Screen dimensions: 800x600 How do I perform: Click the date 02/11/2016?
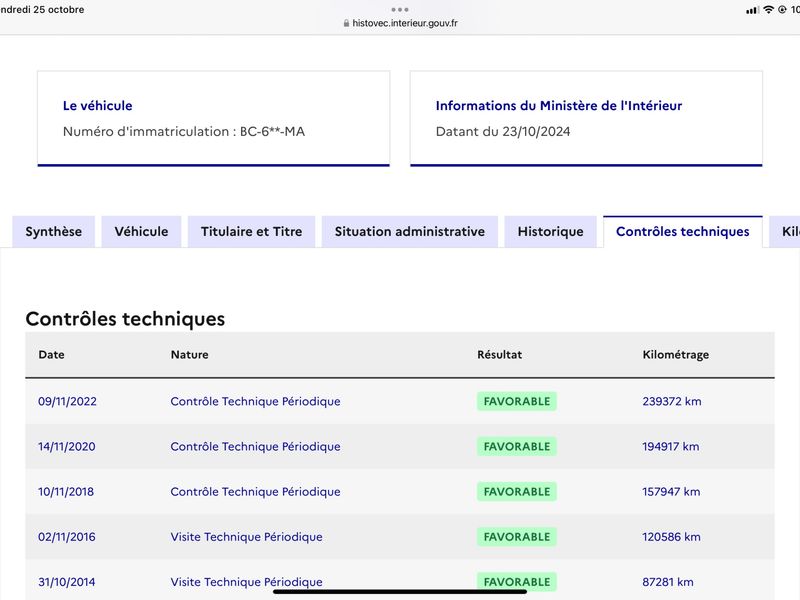coord(66,537)
